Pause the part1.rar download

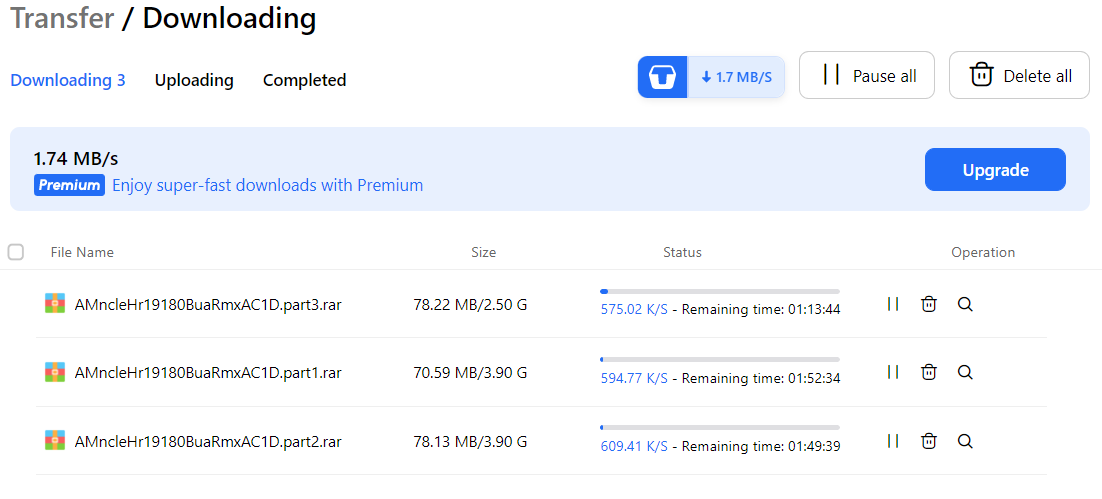893,372
